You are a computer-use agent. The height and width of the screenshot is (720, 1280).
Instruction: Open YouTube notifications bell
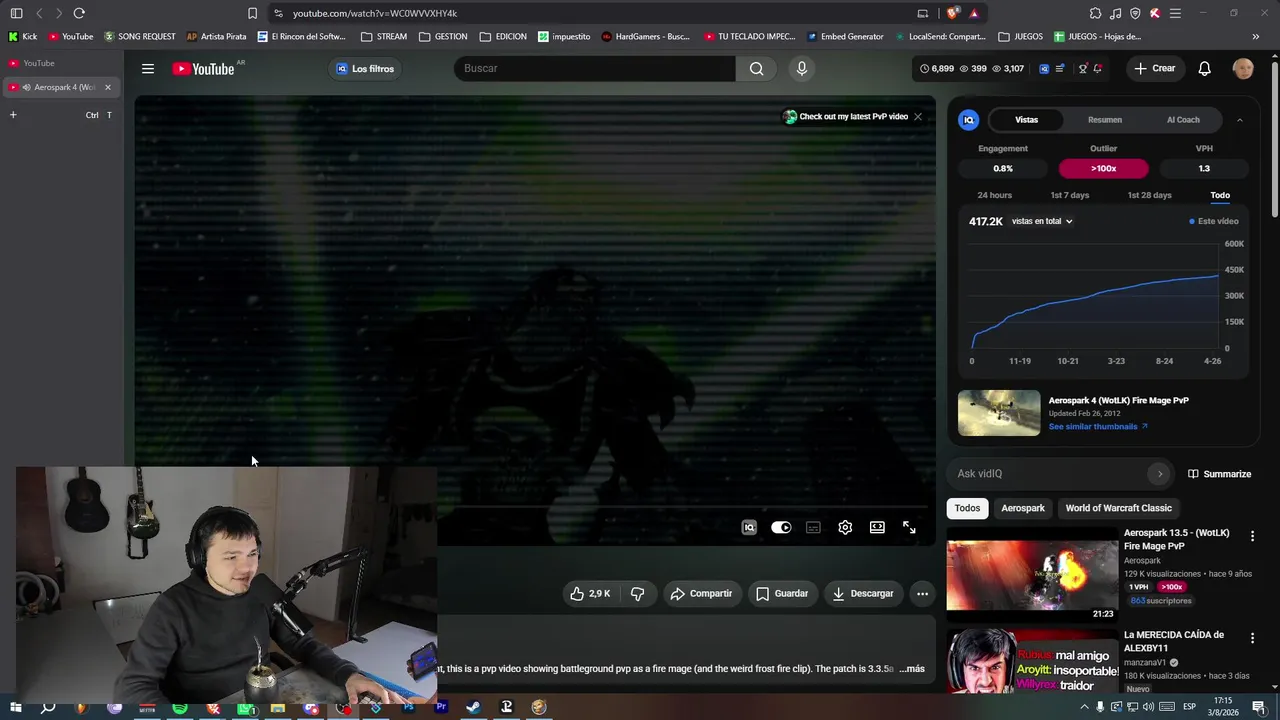(x=1205, y=69)
